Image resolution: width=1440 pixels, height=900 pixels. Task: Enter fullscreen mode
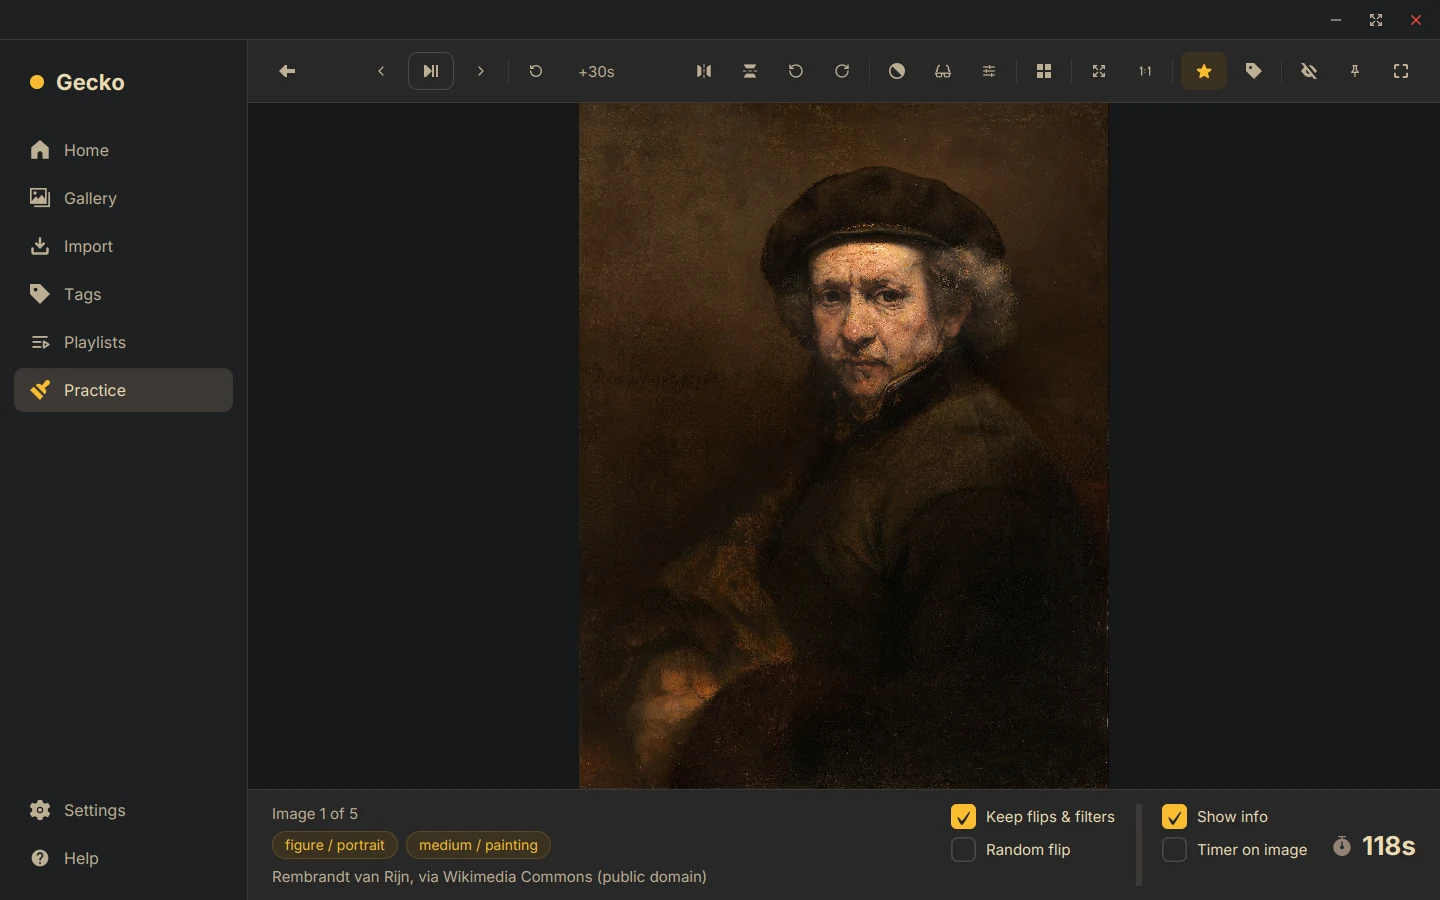(x=1401, y=71)
